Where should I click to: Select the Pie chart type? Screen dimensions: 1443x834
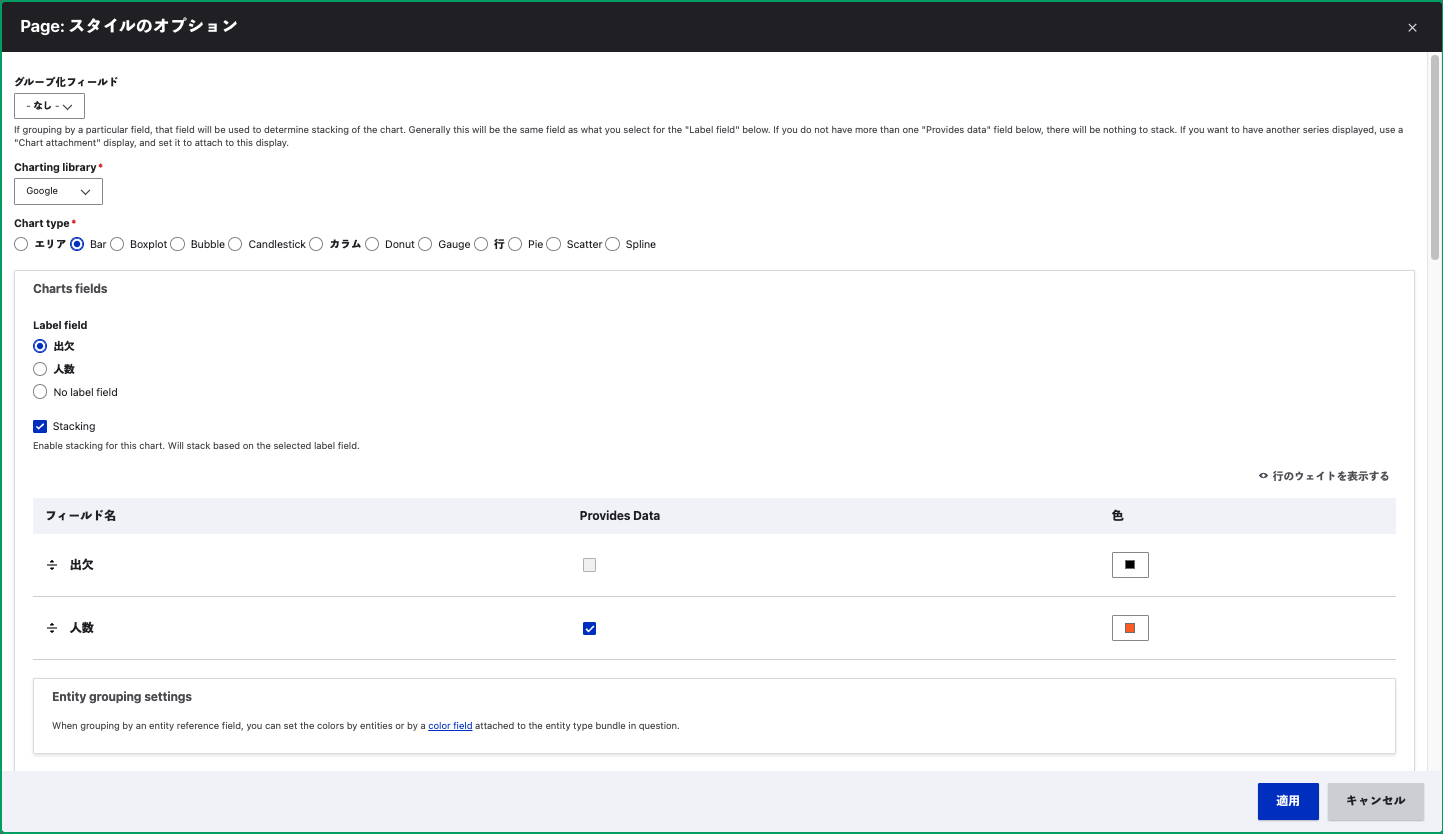(515, 244)
